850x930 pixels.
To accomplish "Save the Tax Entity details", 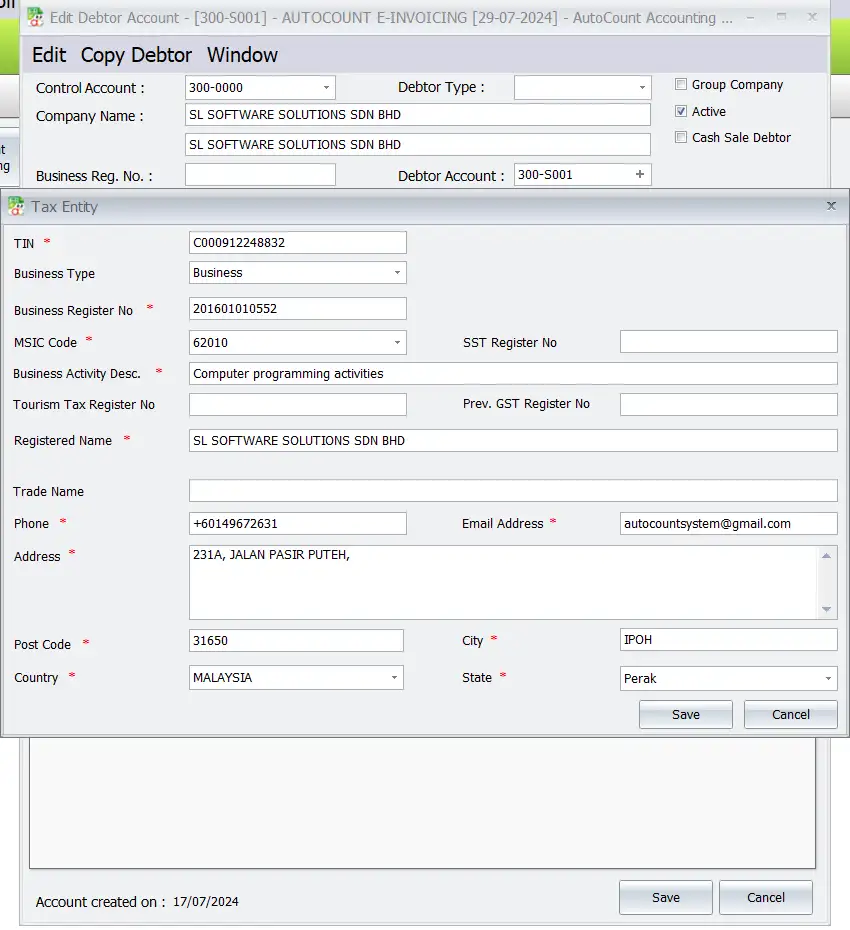I will 685,714.
